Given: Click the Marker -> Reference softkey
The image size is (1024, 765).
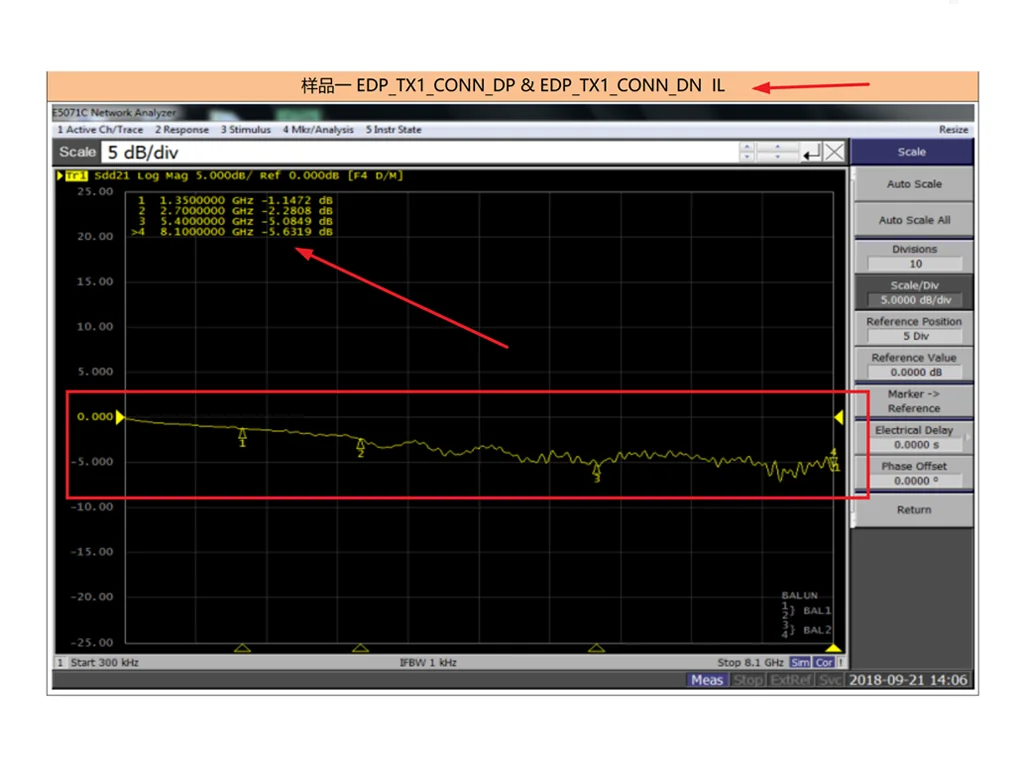Looking at the screenshot, I should (x=914, y=401).
